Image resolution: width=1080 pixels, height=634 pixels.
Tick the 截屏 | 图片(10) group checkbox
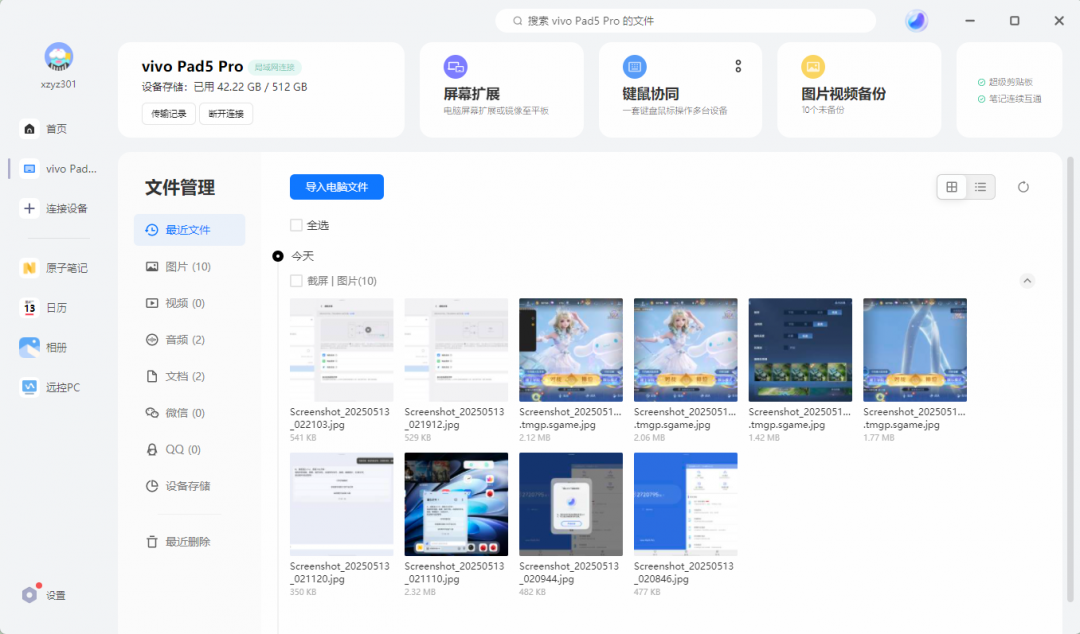tap(296, 280)
